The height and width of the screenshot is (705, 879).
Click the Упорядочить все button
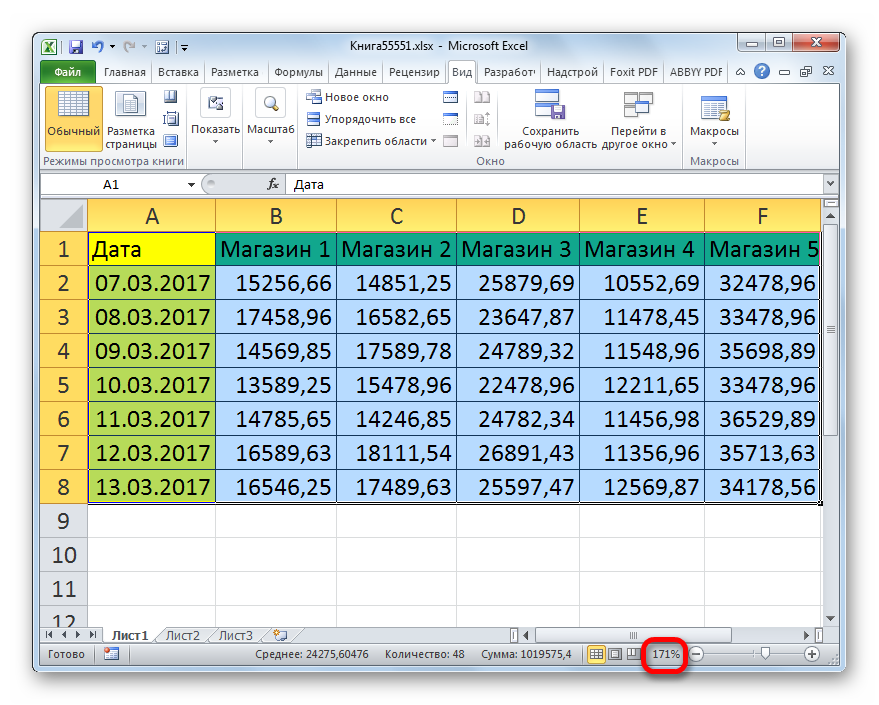click(361, 119)
